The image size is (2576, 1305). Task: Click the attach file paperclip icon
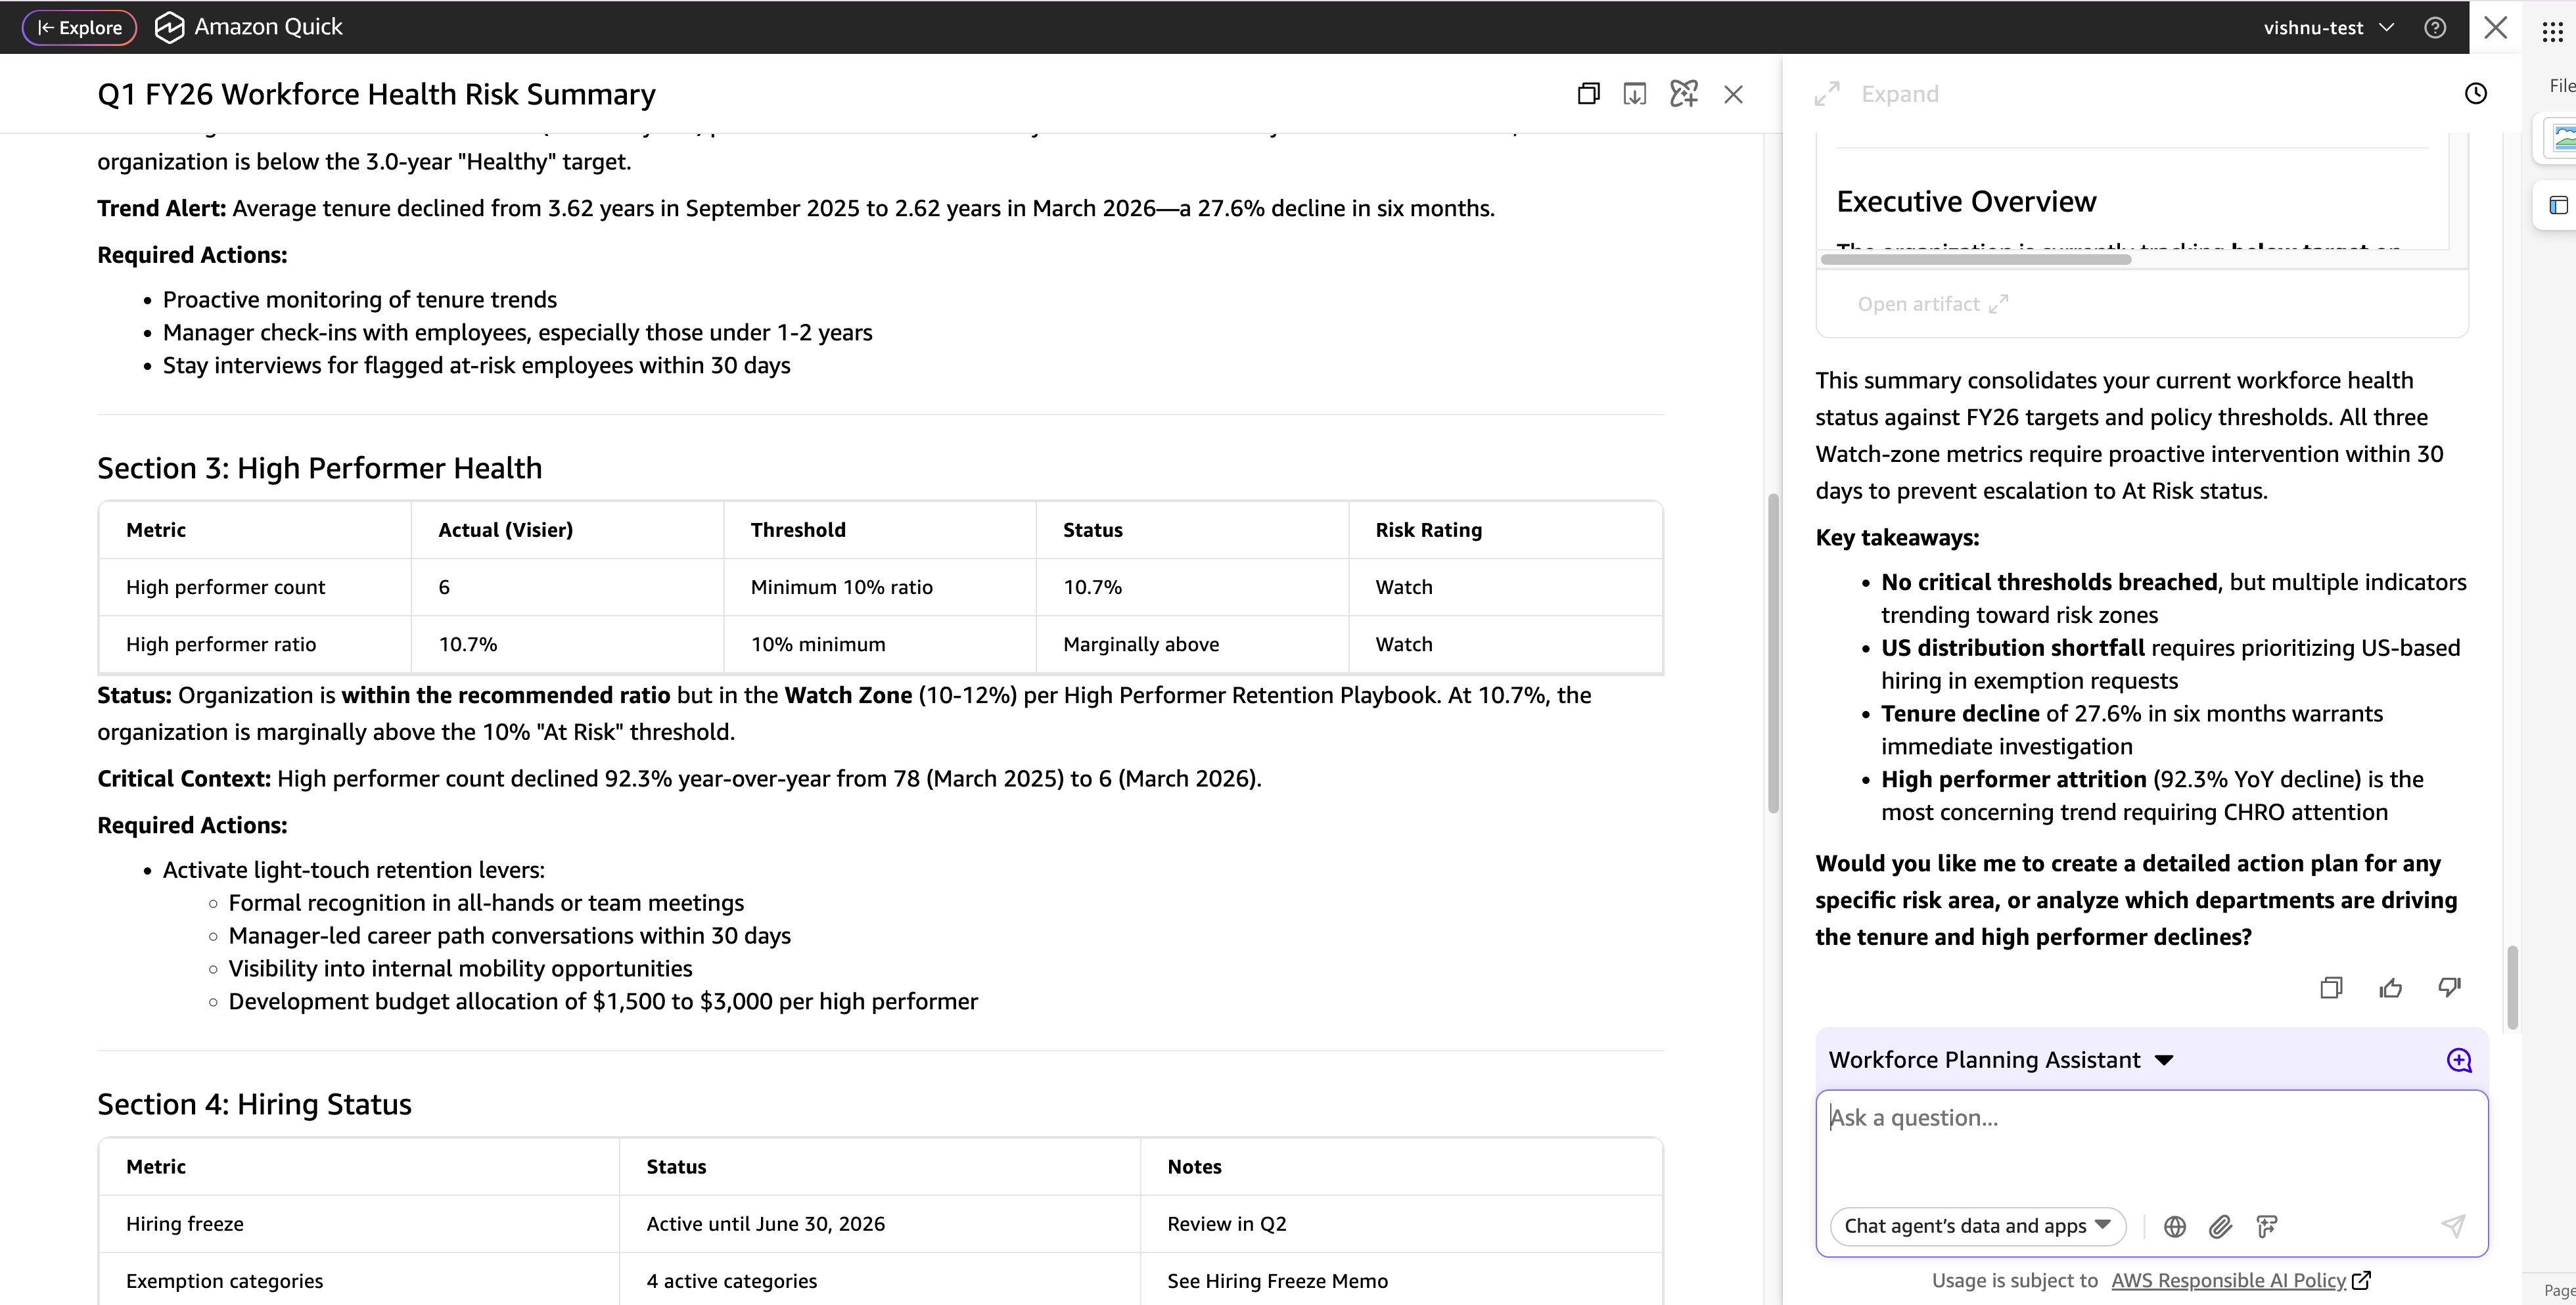pyautogui.click(x=2220, y=1226)
